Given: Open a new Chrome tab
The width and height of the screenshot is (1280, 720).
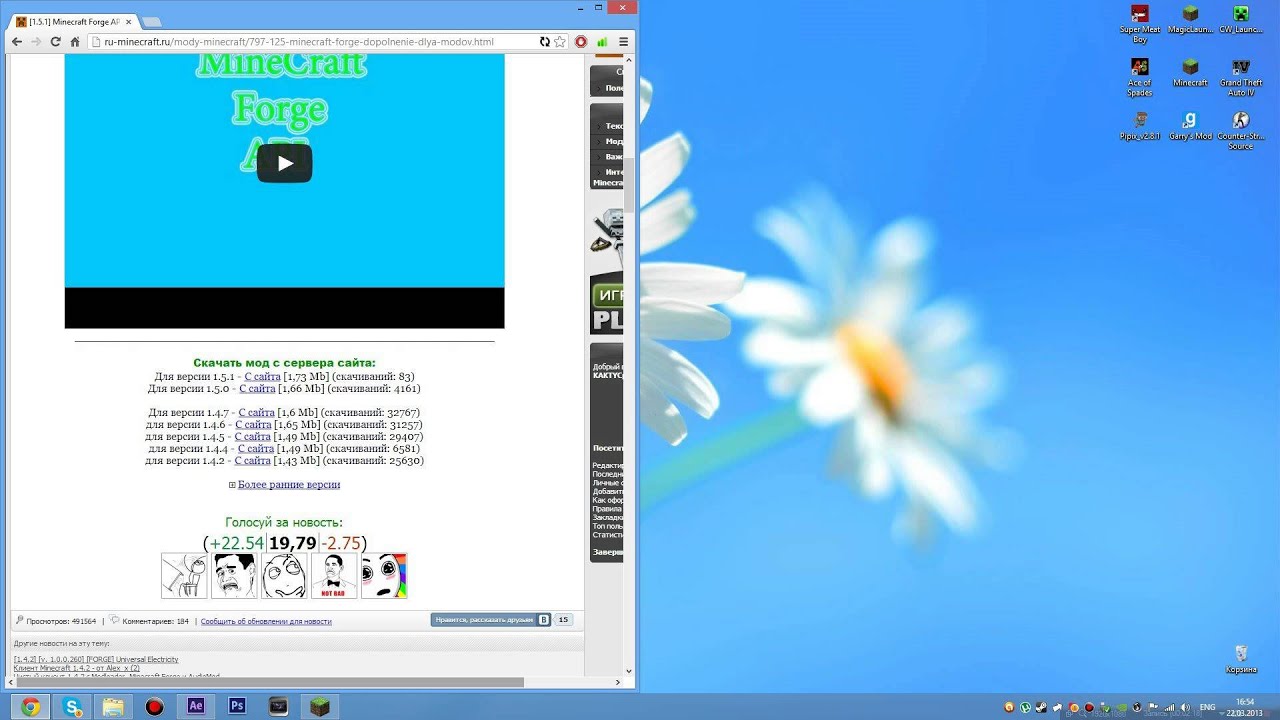Looking at the screenshot, I should pos(151,21).
